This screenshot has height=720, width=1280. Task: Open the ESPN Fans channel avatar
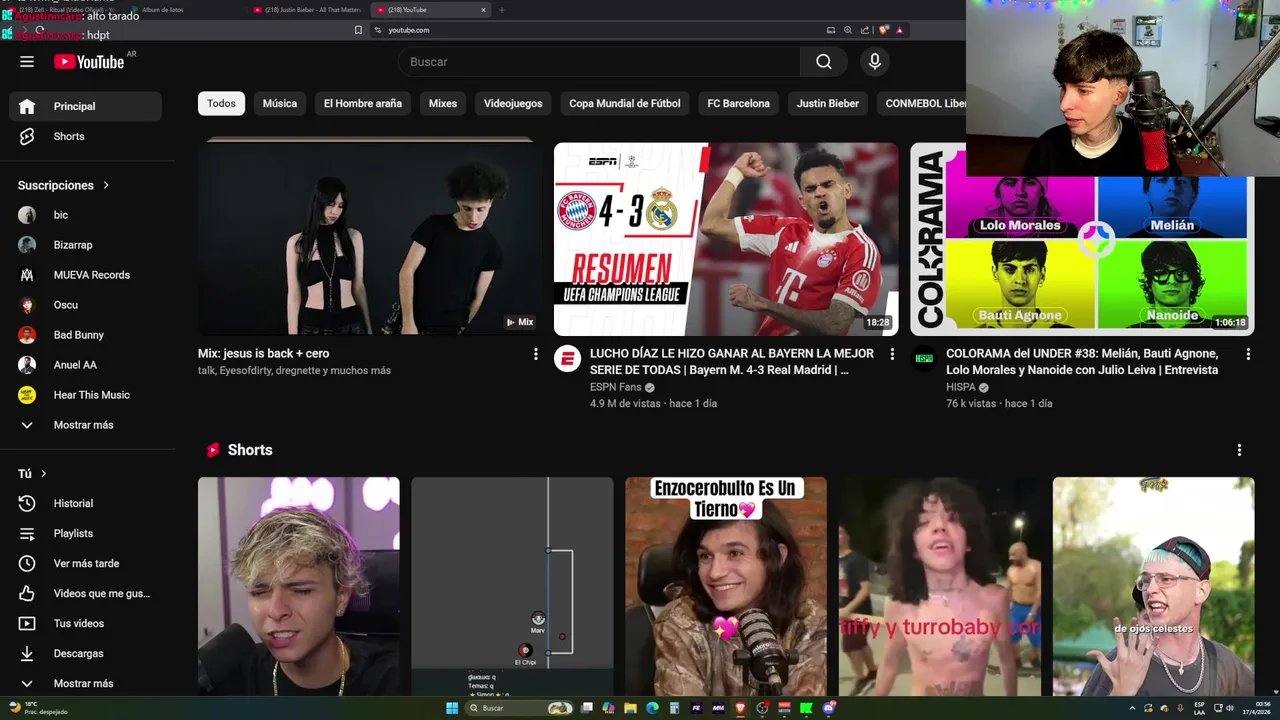[x=568, y=359]
